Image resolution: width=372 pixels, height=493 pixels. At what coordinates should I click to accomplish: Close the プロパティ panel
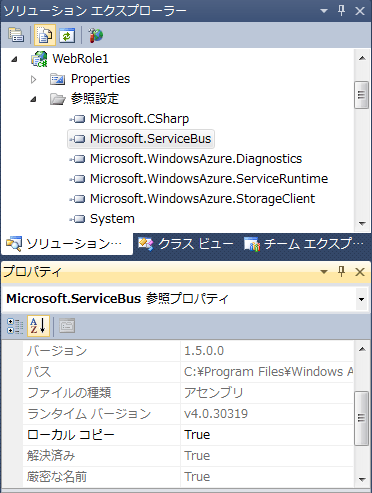(x=360, y=272)
